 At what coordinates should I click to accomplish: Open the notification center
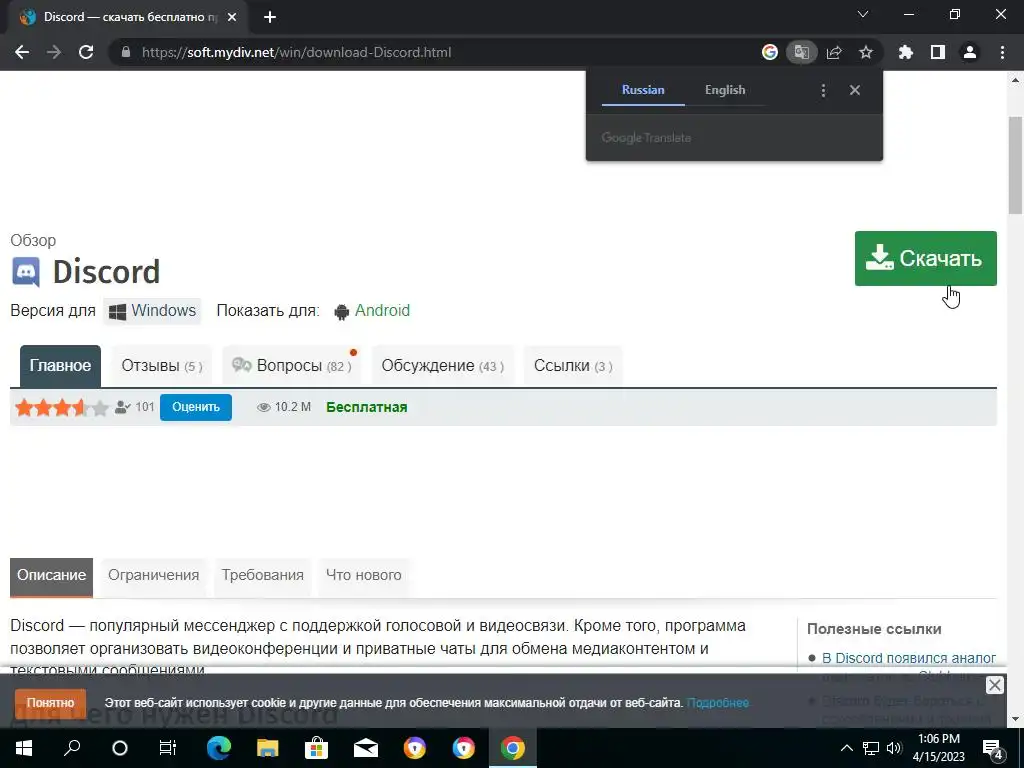coord(992,748)
